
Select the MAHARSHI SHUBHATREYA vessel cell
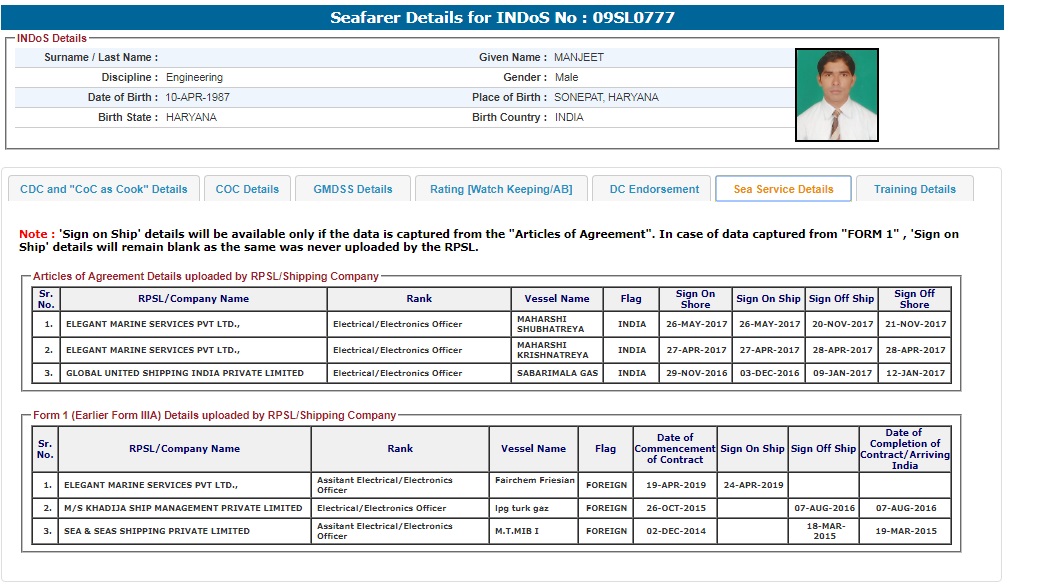coord(553,324)
